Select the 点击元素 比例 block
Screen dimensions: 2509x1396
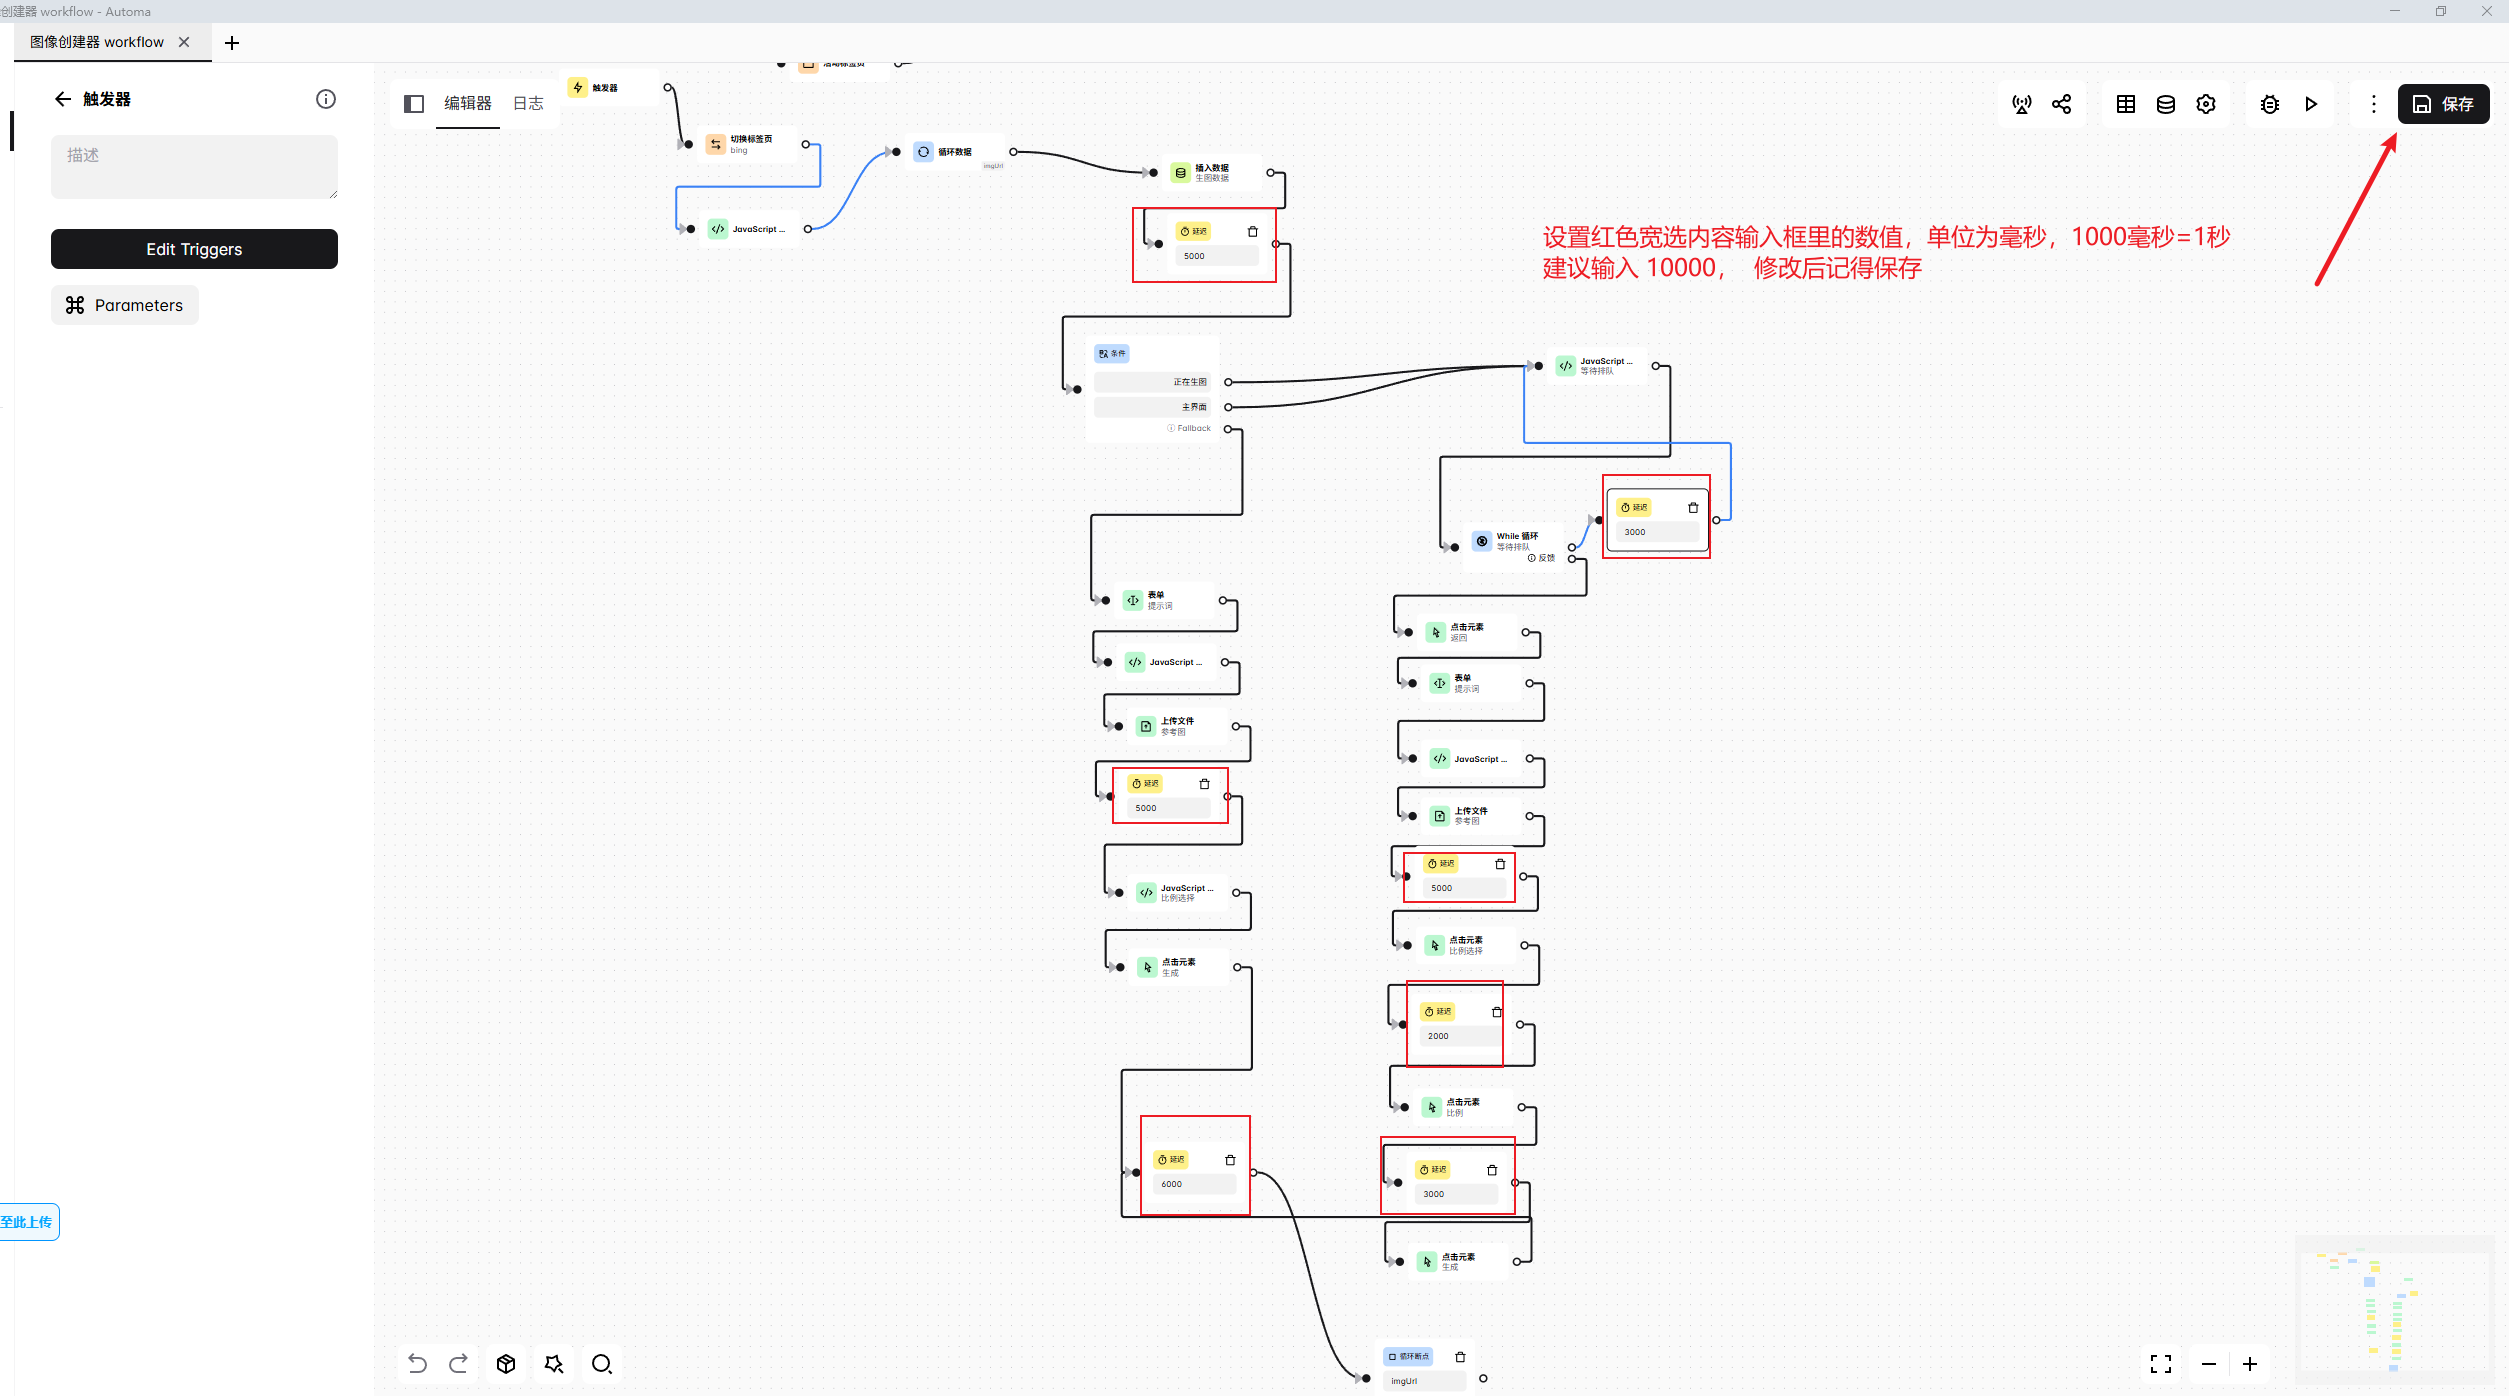coord(1463,1107)
